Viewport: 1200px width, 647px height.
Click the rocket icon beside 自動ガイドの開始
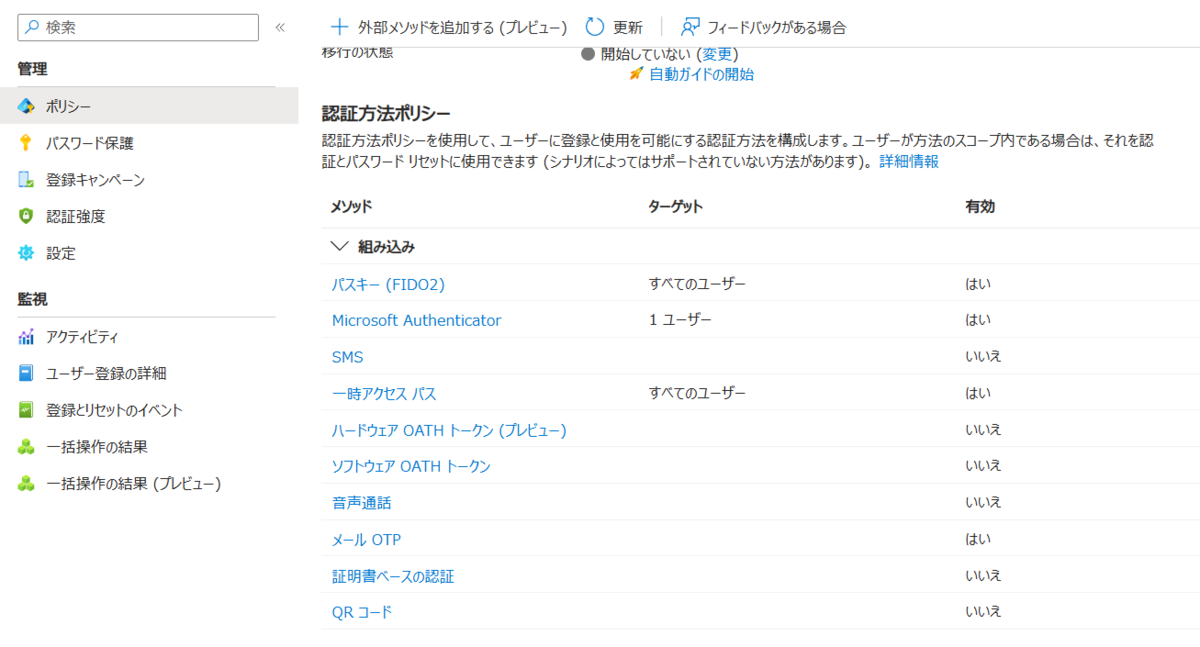[x=636, y=74]
